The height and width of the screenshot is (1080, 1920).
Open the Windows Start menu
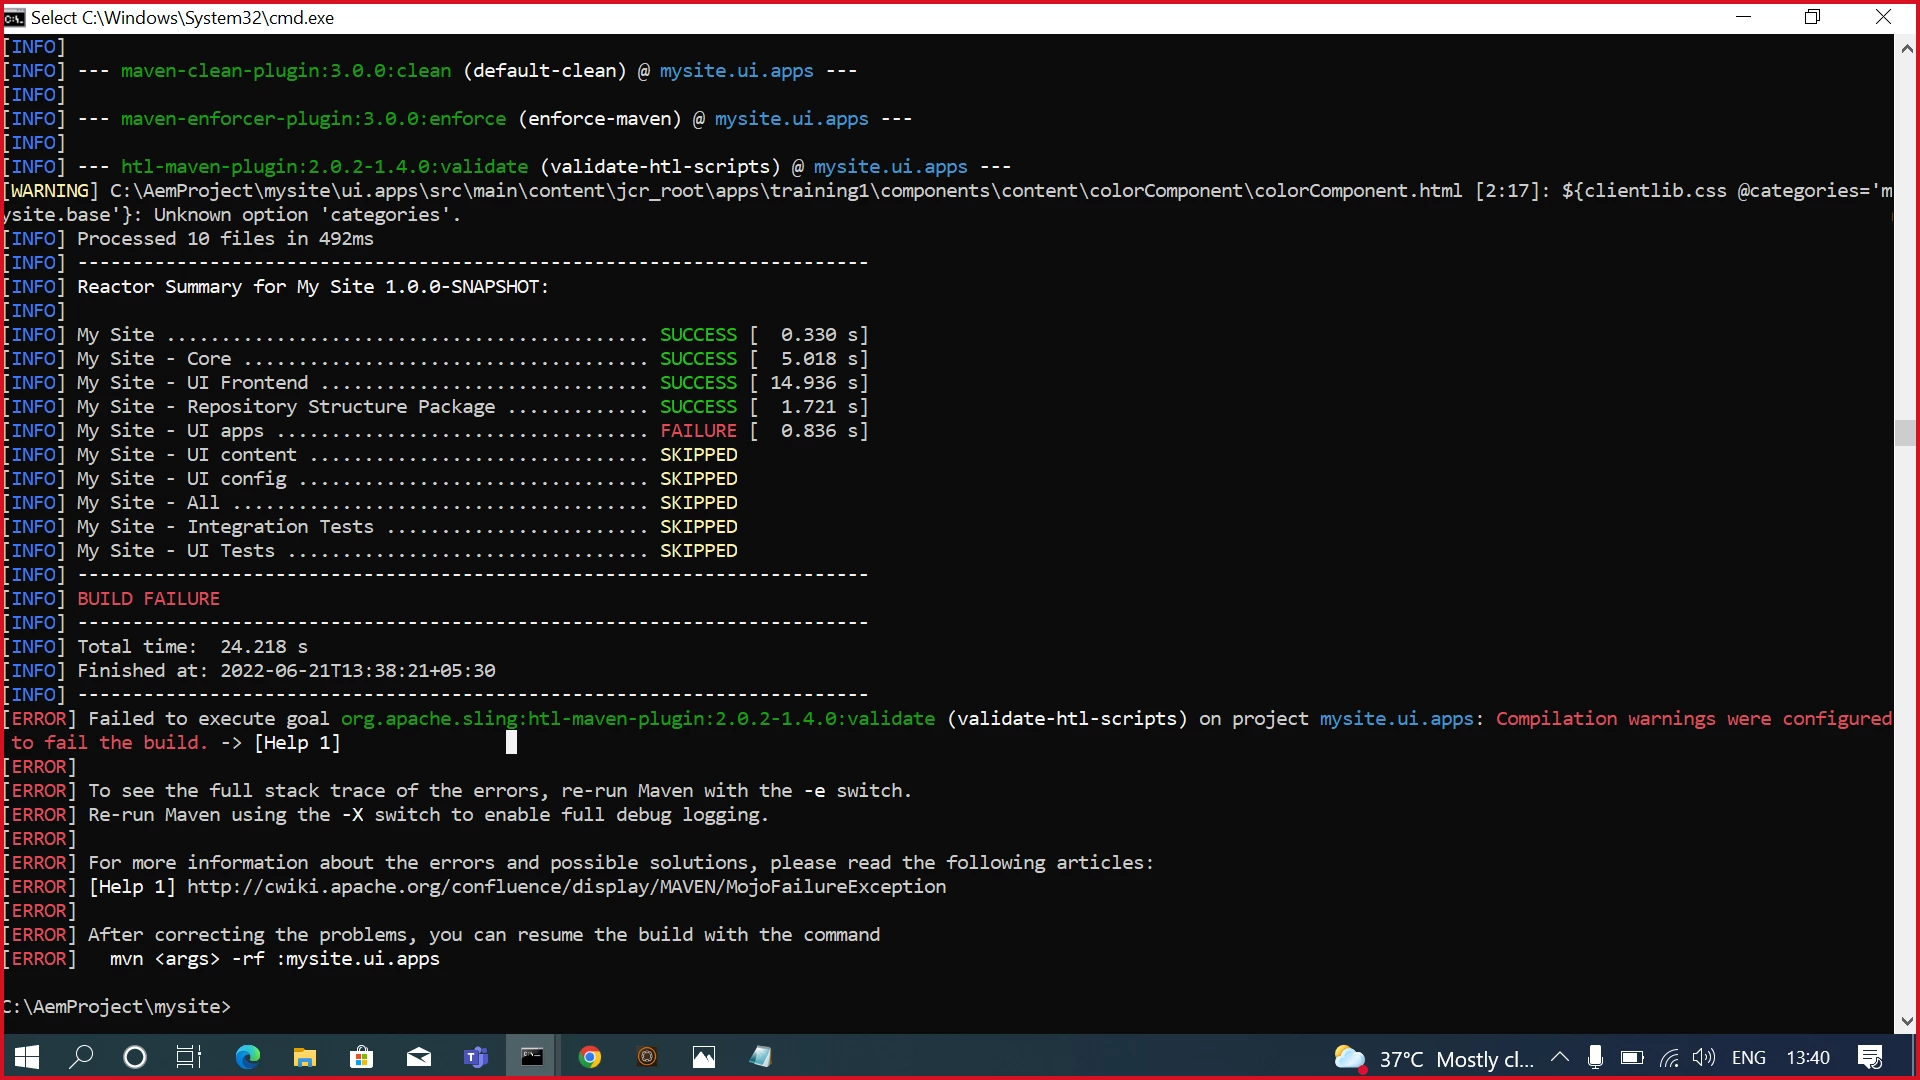[27, 1057]
